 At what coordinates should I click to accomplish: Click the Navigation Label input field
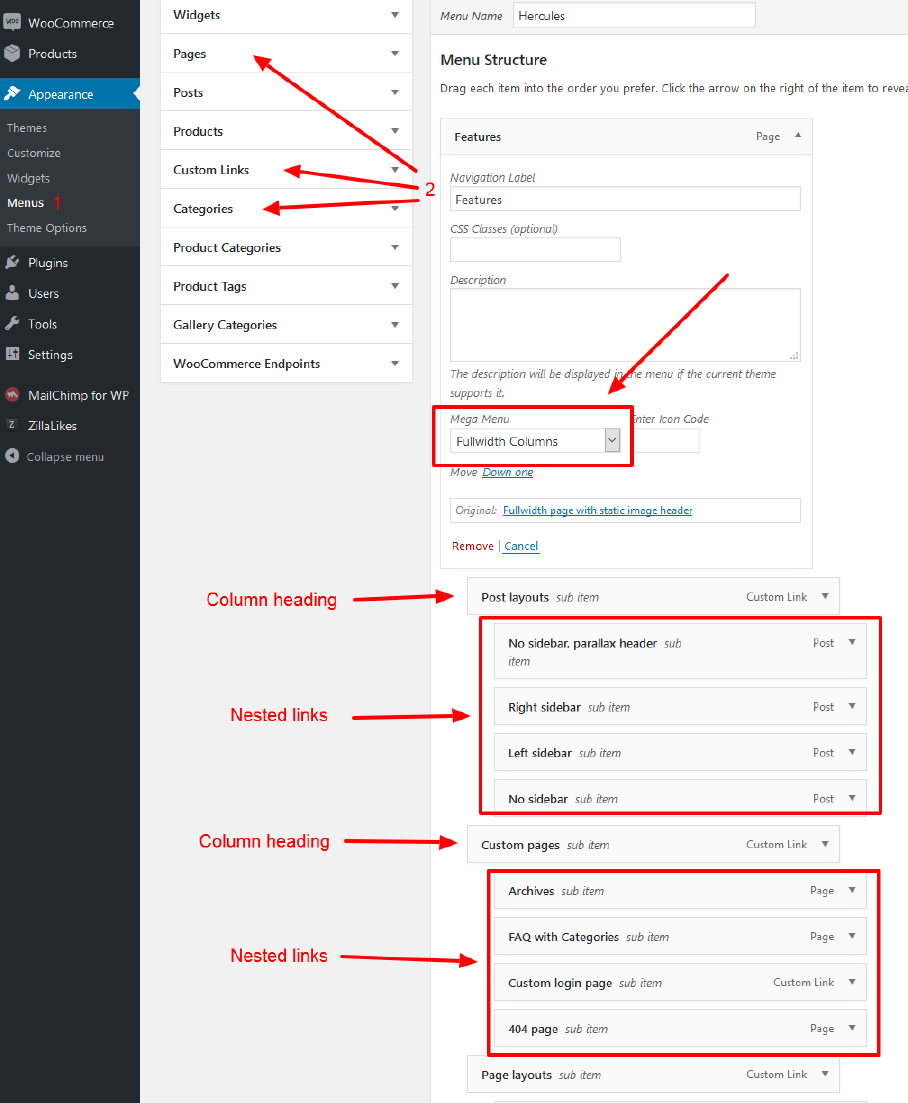click(625, 199)
